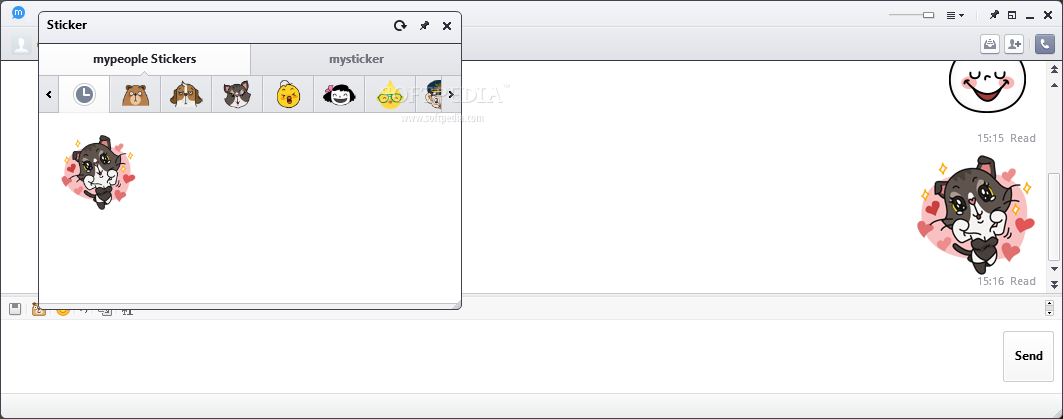
Task: Click the screen capture icon in chat toolbar
Action: (106, 311)
